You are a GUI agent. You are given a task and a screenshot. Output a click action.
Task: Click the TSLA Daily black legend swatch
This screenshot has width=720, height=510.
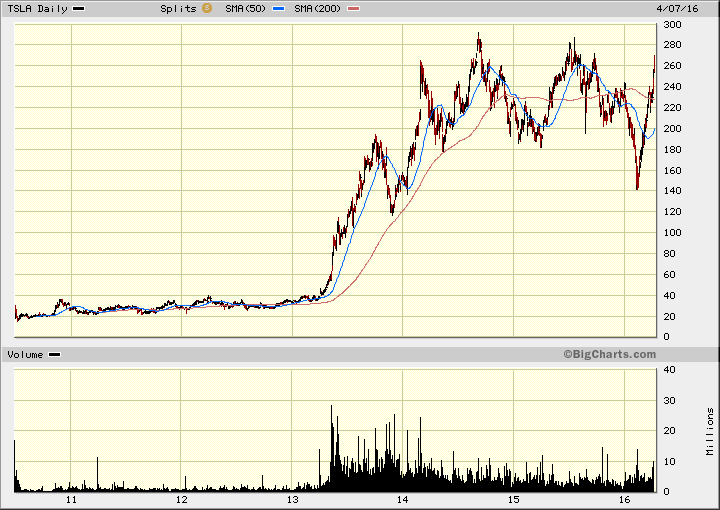click(79, 8)
